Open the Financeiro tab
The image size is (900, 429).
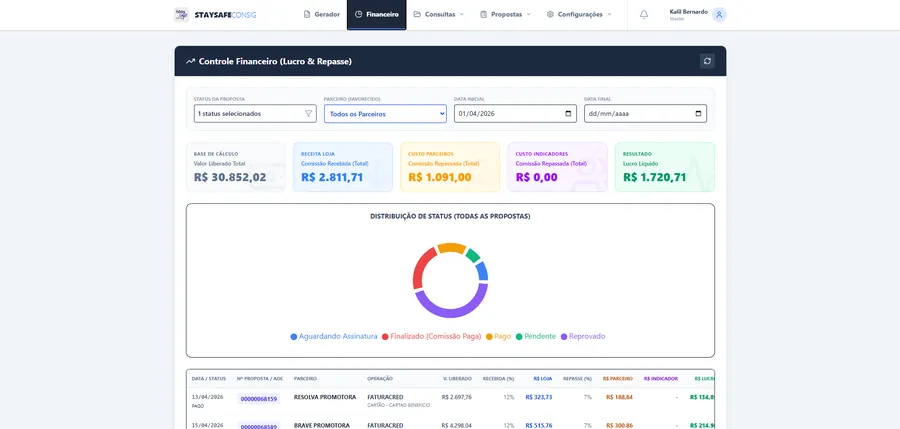pos(377,14)
